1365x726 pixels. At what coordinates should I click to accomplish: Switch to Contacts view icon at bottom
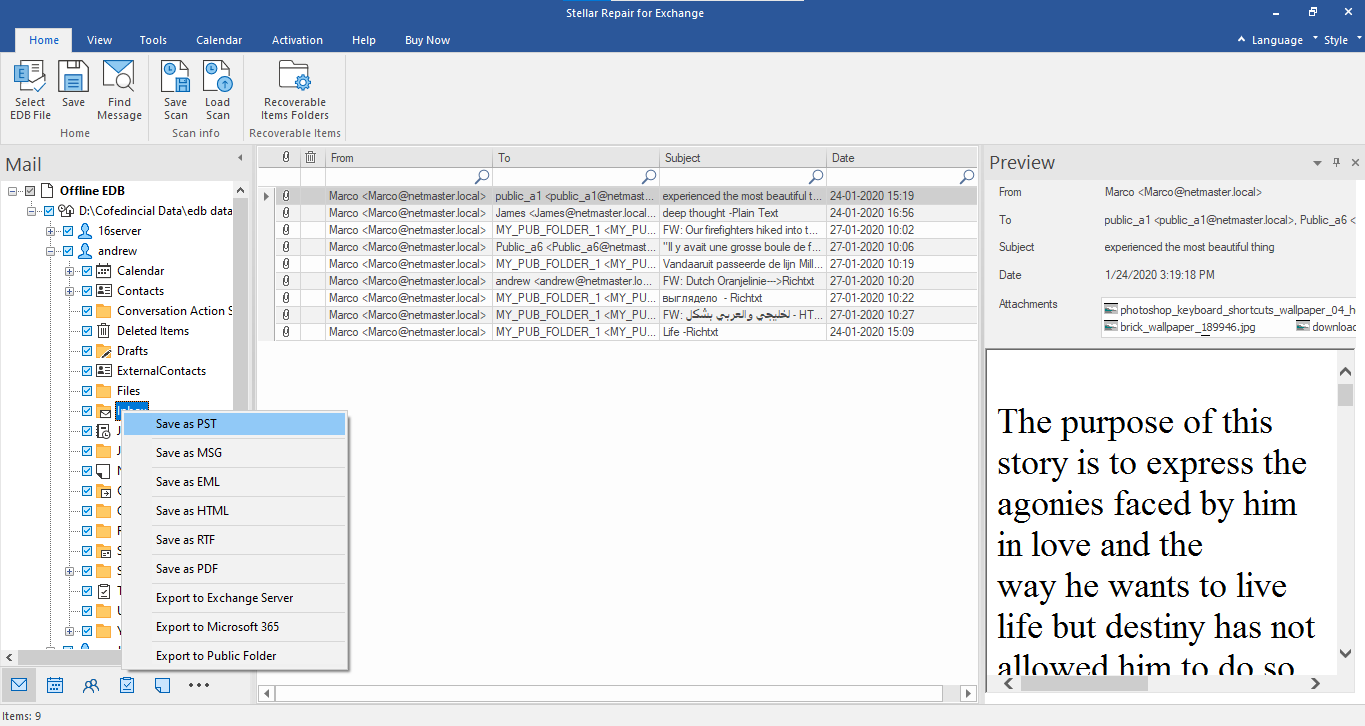[x=91, y=685]
